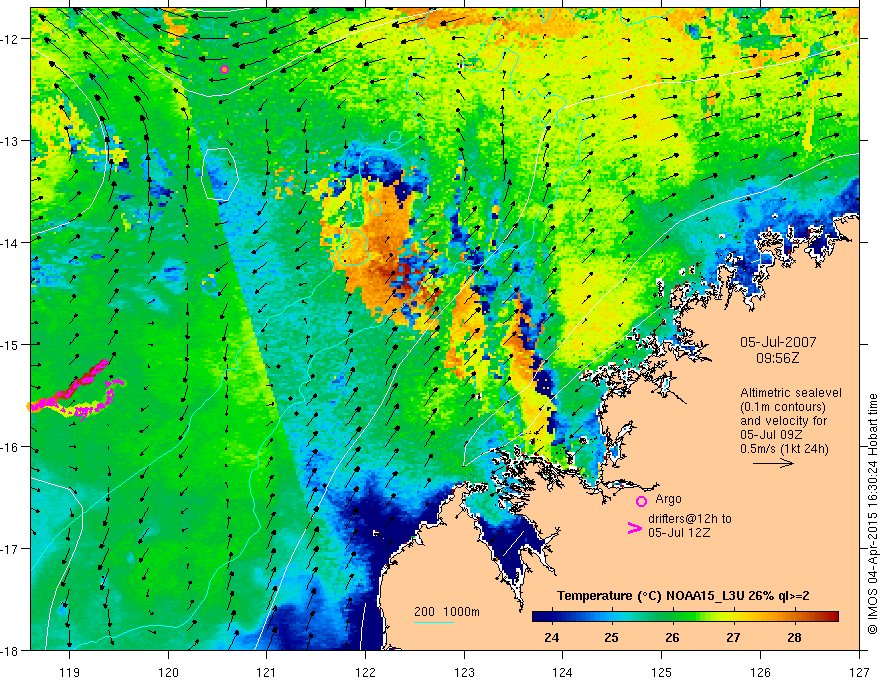Click latitude label '-15' on the y-axis
Image resolution: width=880 pixels, height=680 pixels.
(10, 344)
